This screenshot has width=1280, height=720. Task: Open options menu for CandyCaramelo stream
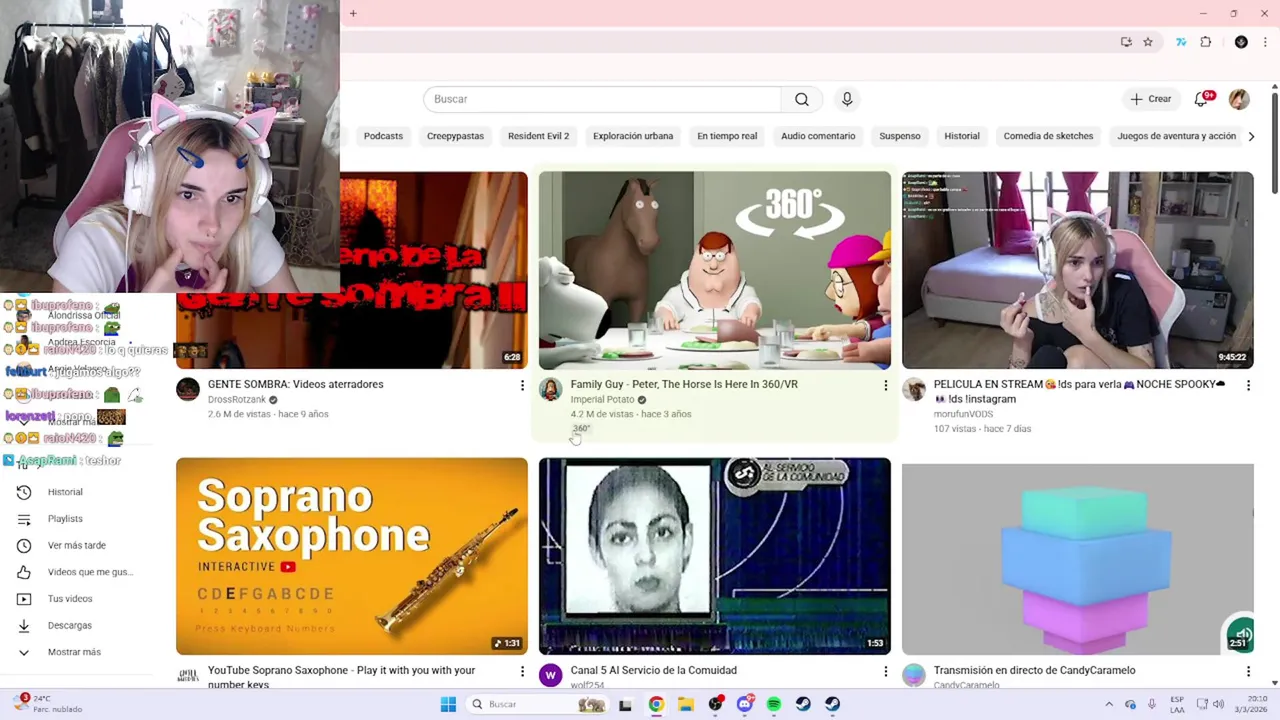coord(1247,671)
